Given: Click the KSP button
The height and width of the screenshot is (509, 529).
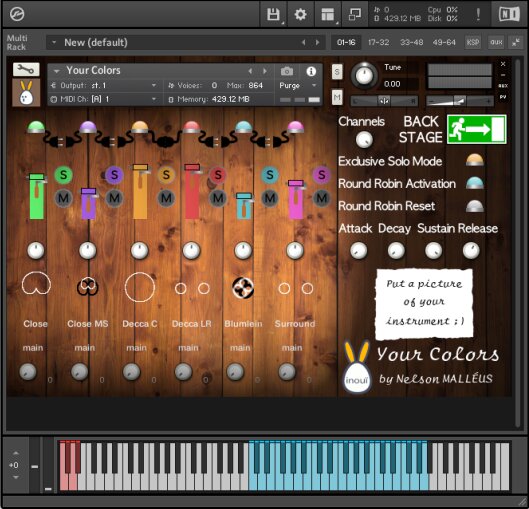Looking at the screenshot, I should 473,42.
